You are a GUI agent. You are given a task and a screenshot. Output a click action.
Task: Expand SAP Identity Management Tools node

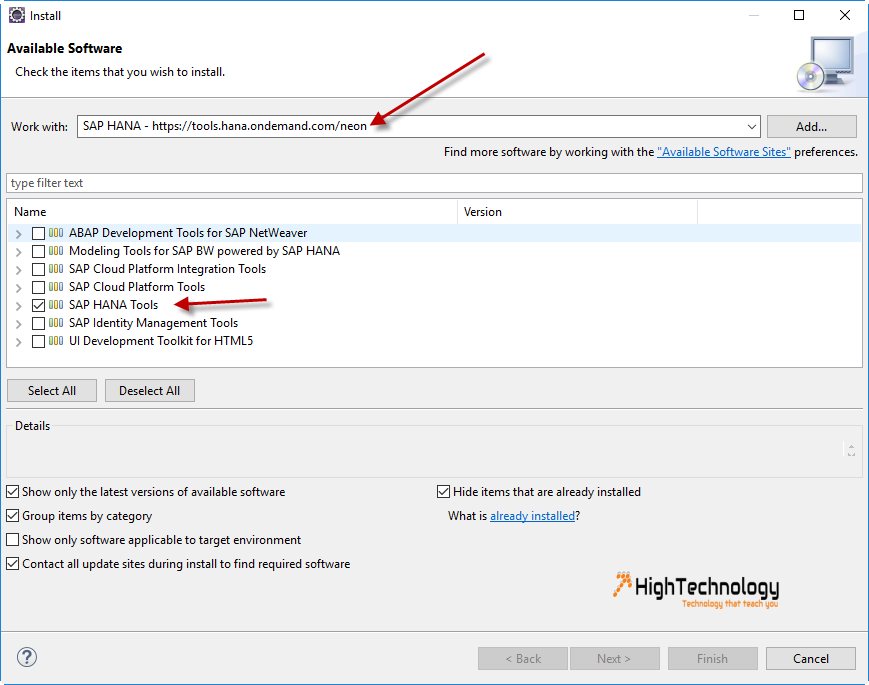pos(18,324)
